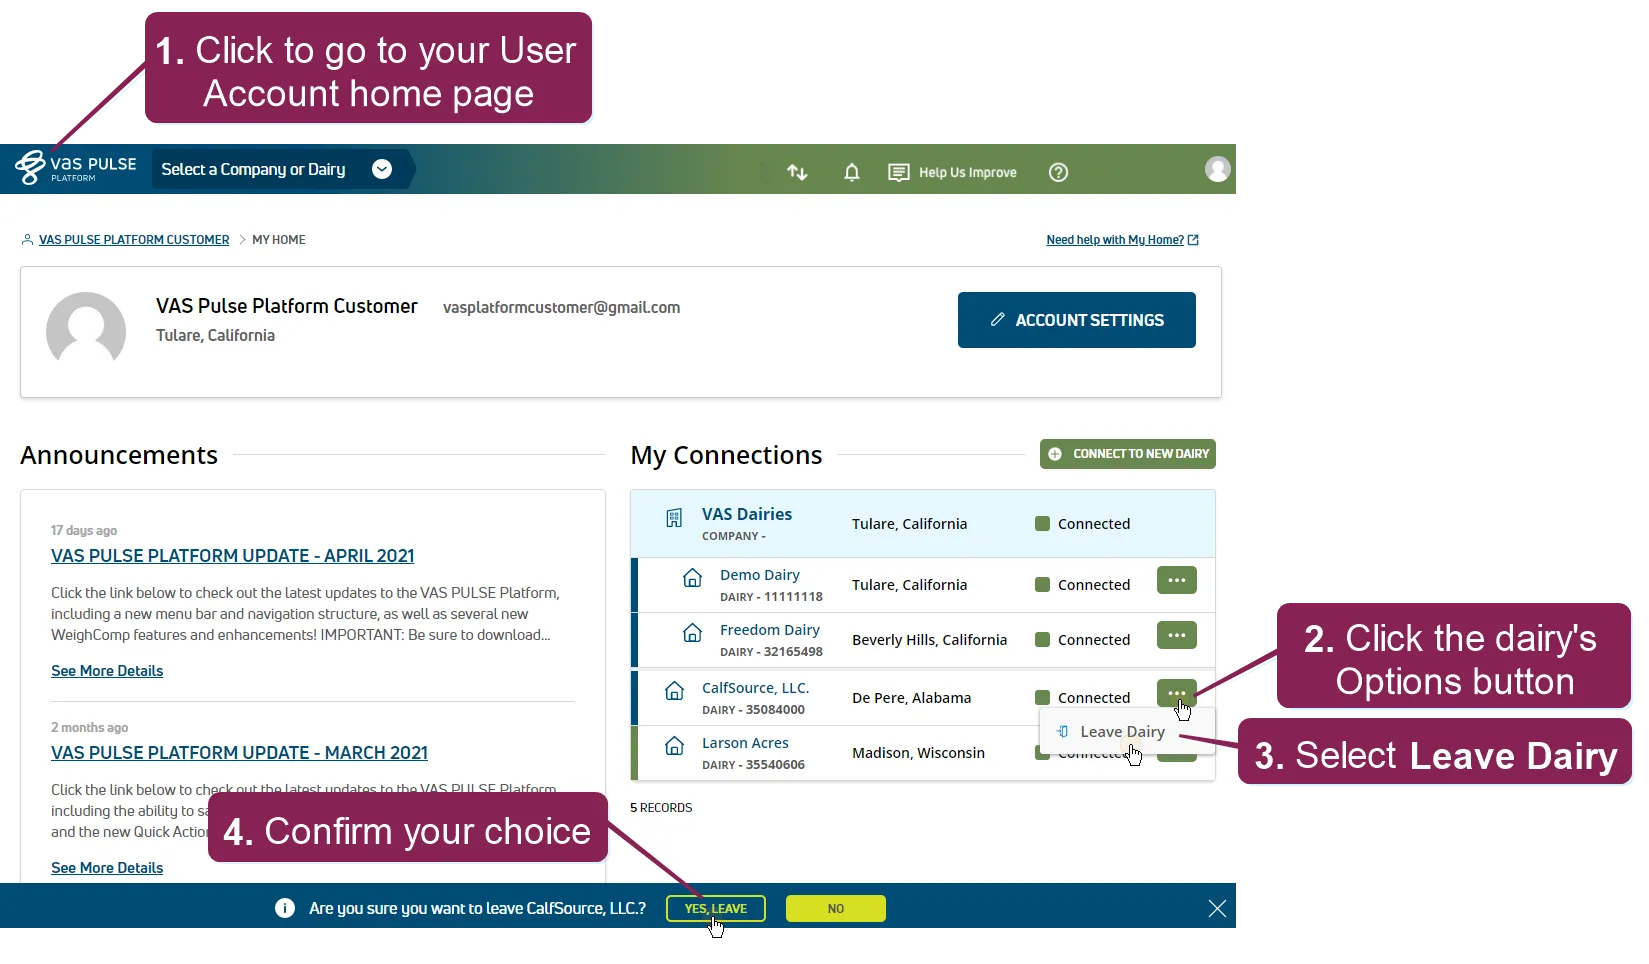The width and height of the screenshot is (1649, 964).
Task: Click the Larson Acres house icon
Action: (675, 746)
